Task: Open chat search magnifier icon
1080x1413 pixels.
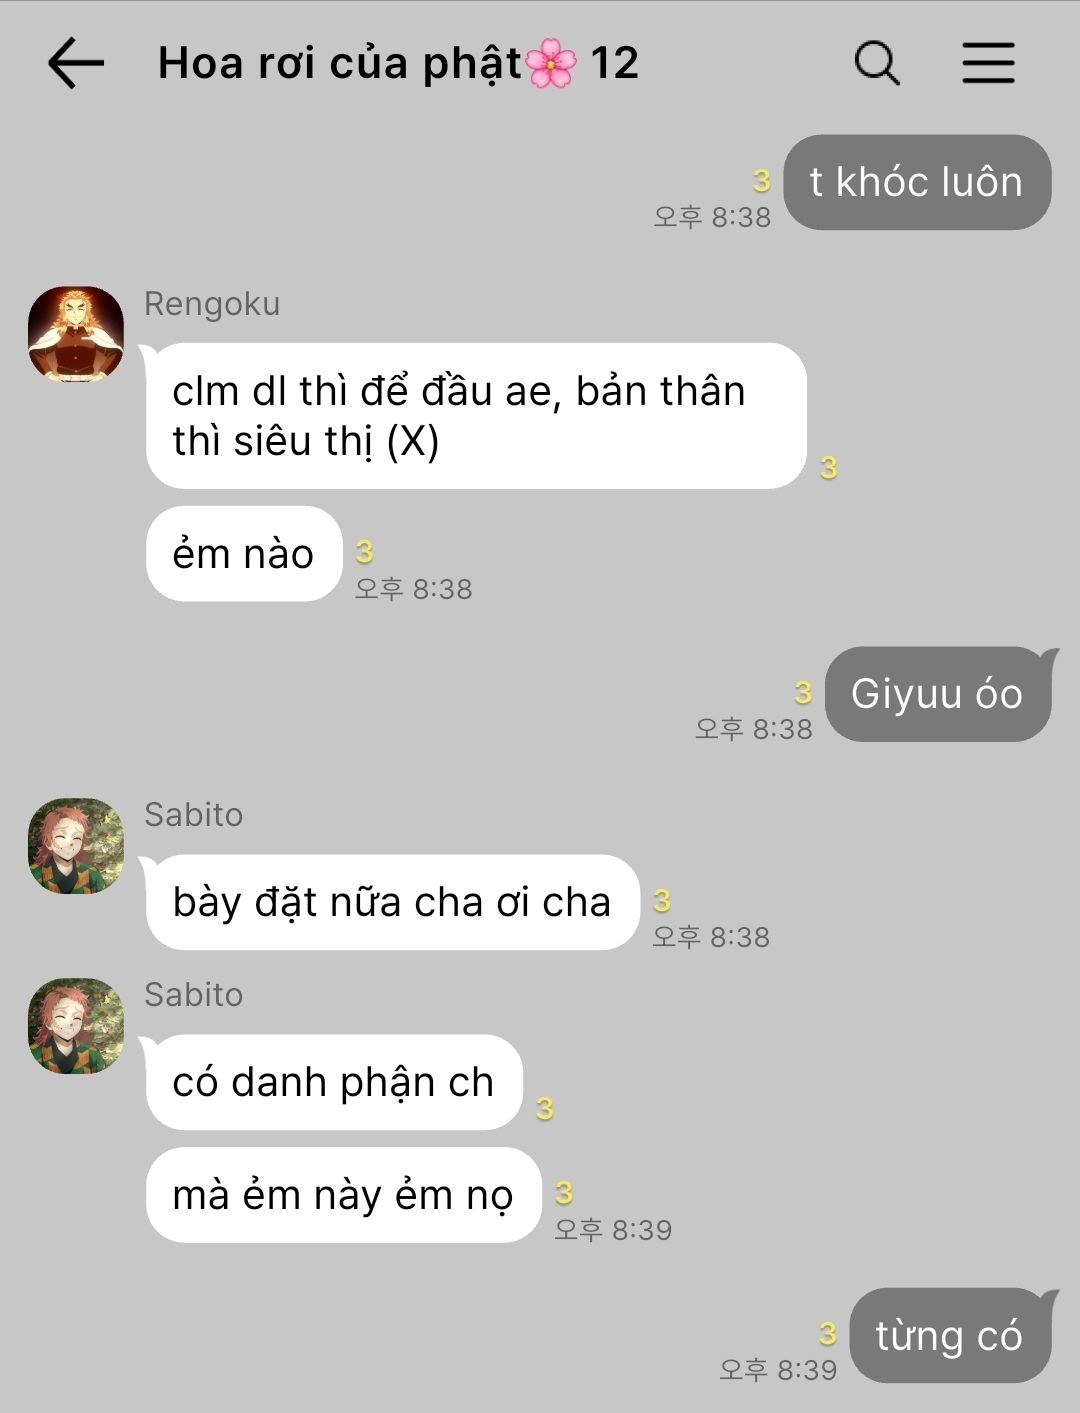Action: (x=877, y=63)
